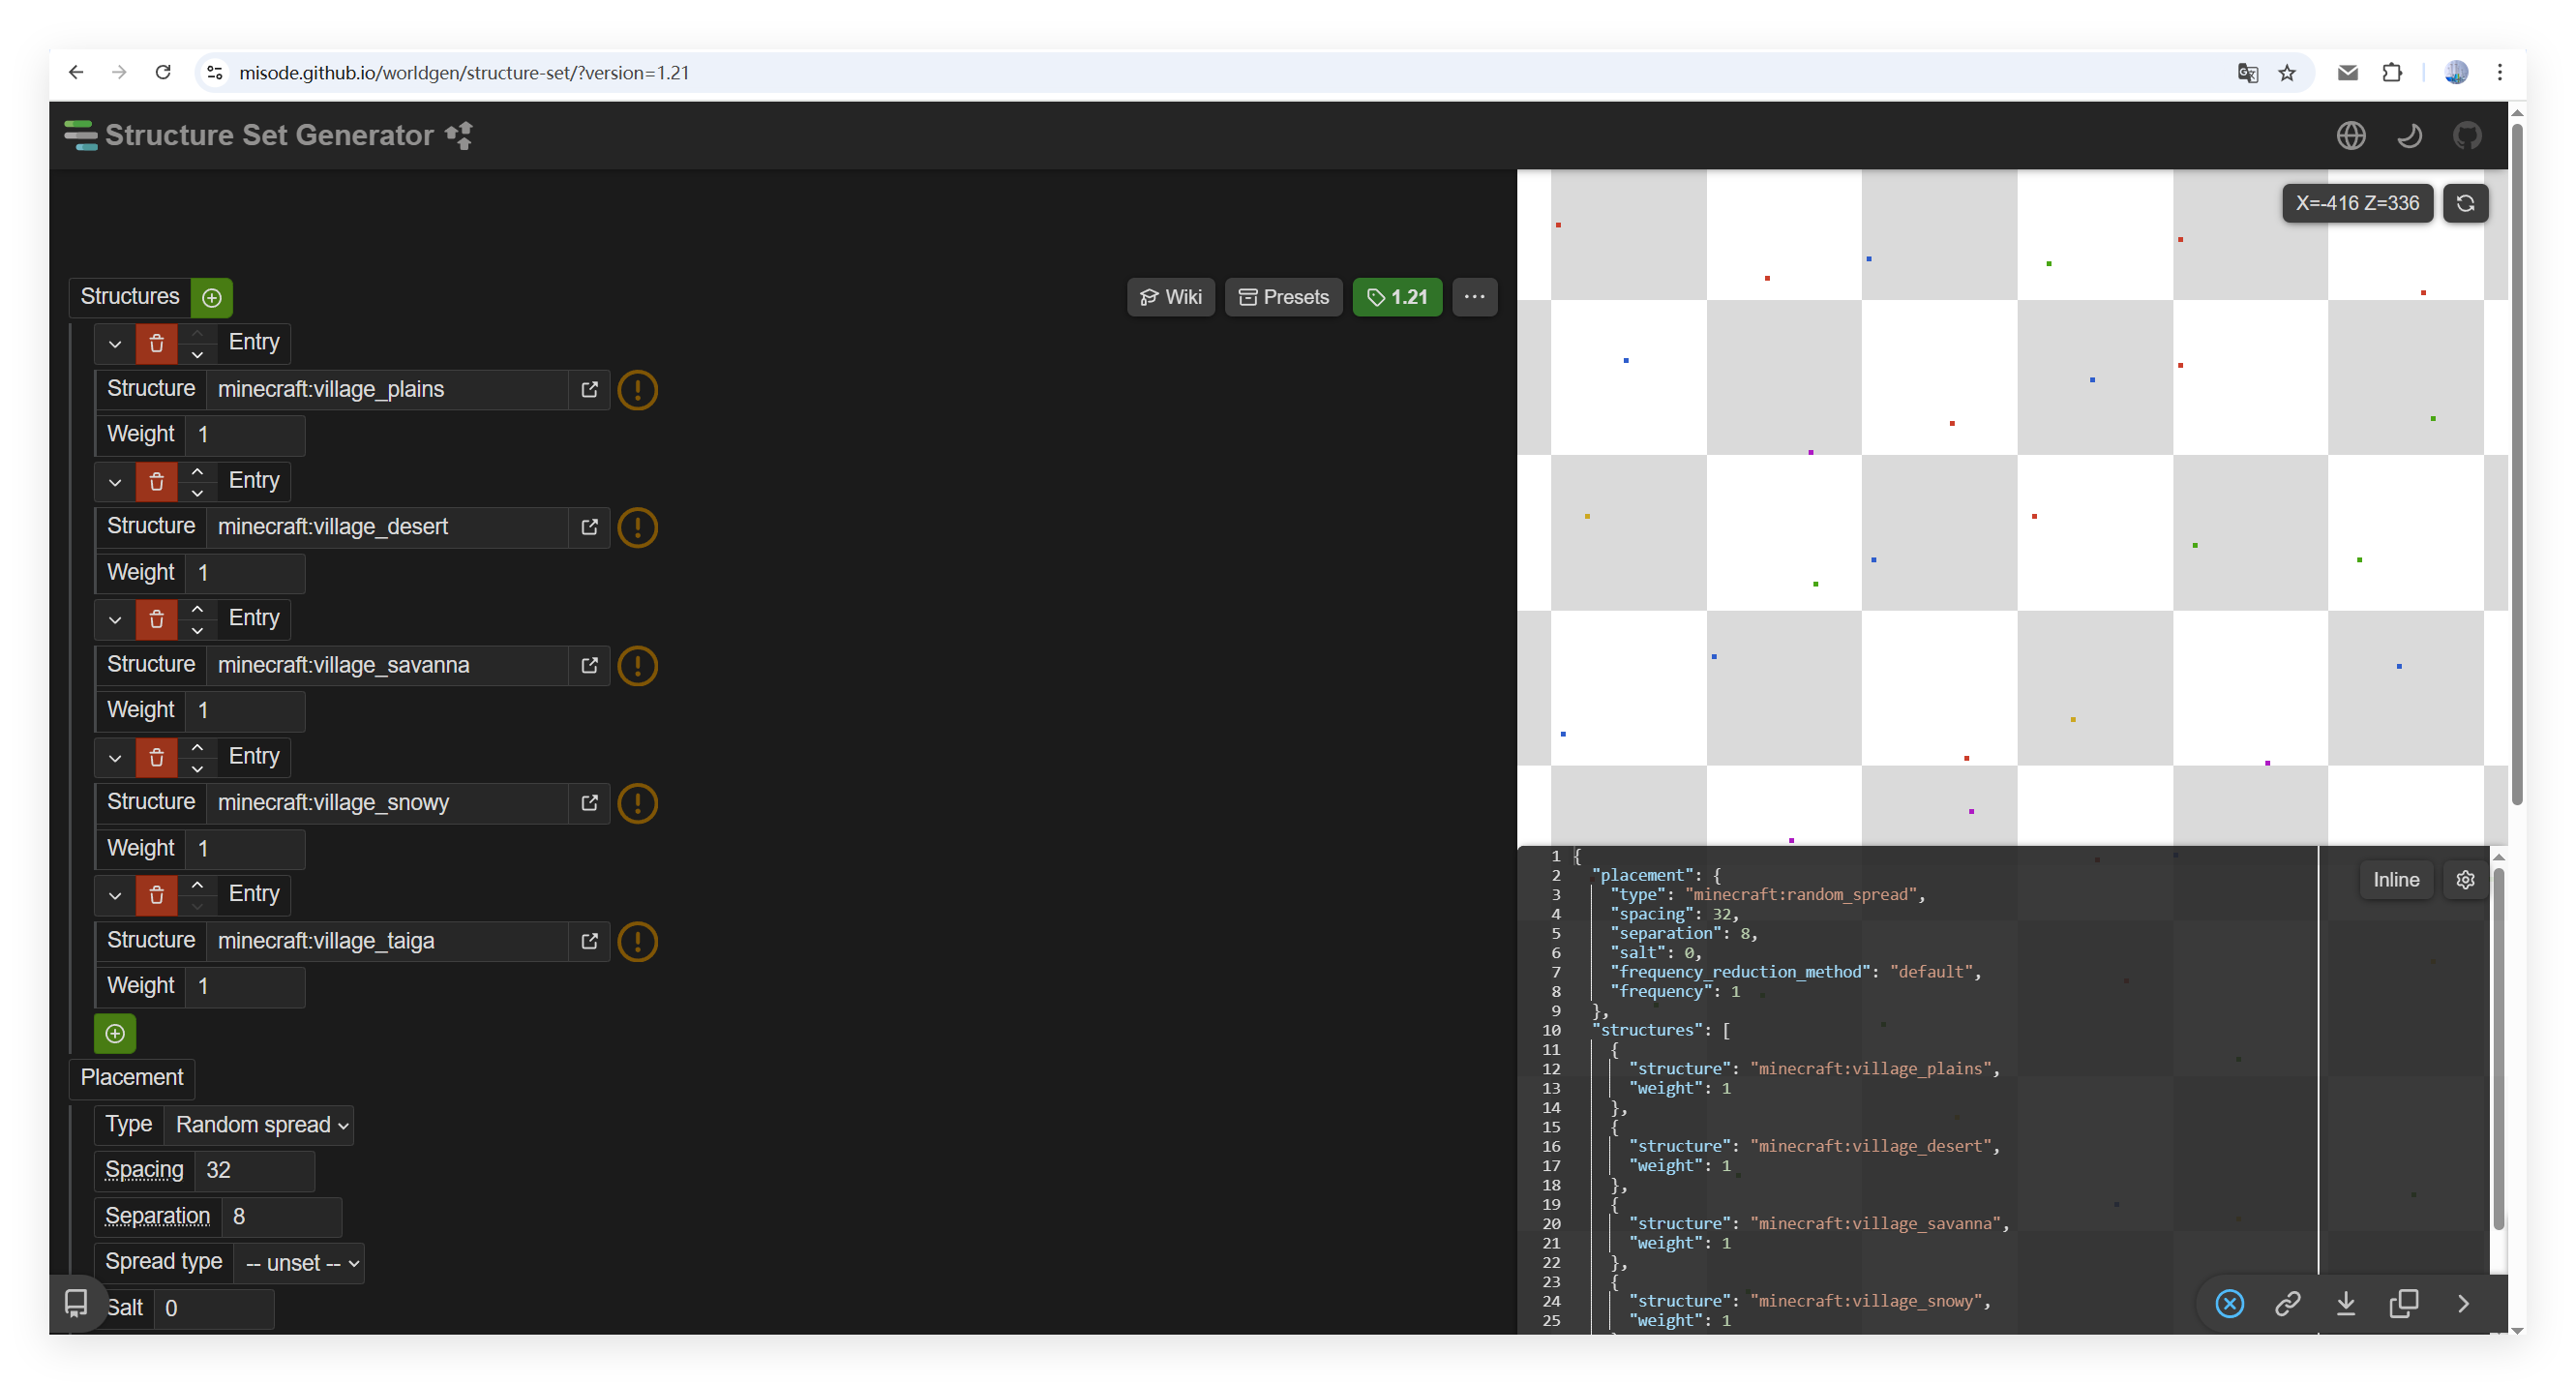Add a new structure entry via Structures plus

tap(211, 297)
